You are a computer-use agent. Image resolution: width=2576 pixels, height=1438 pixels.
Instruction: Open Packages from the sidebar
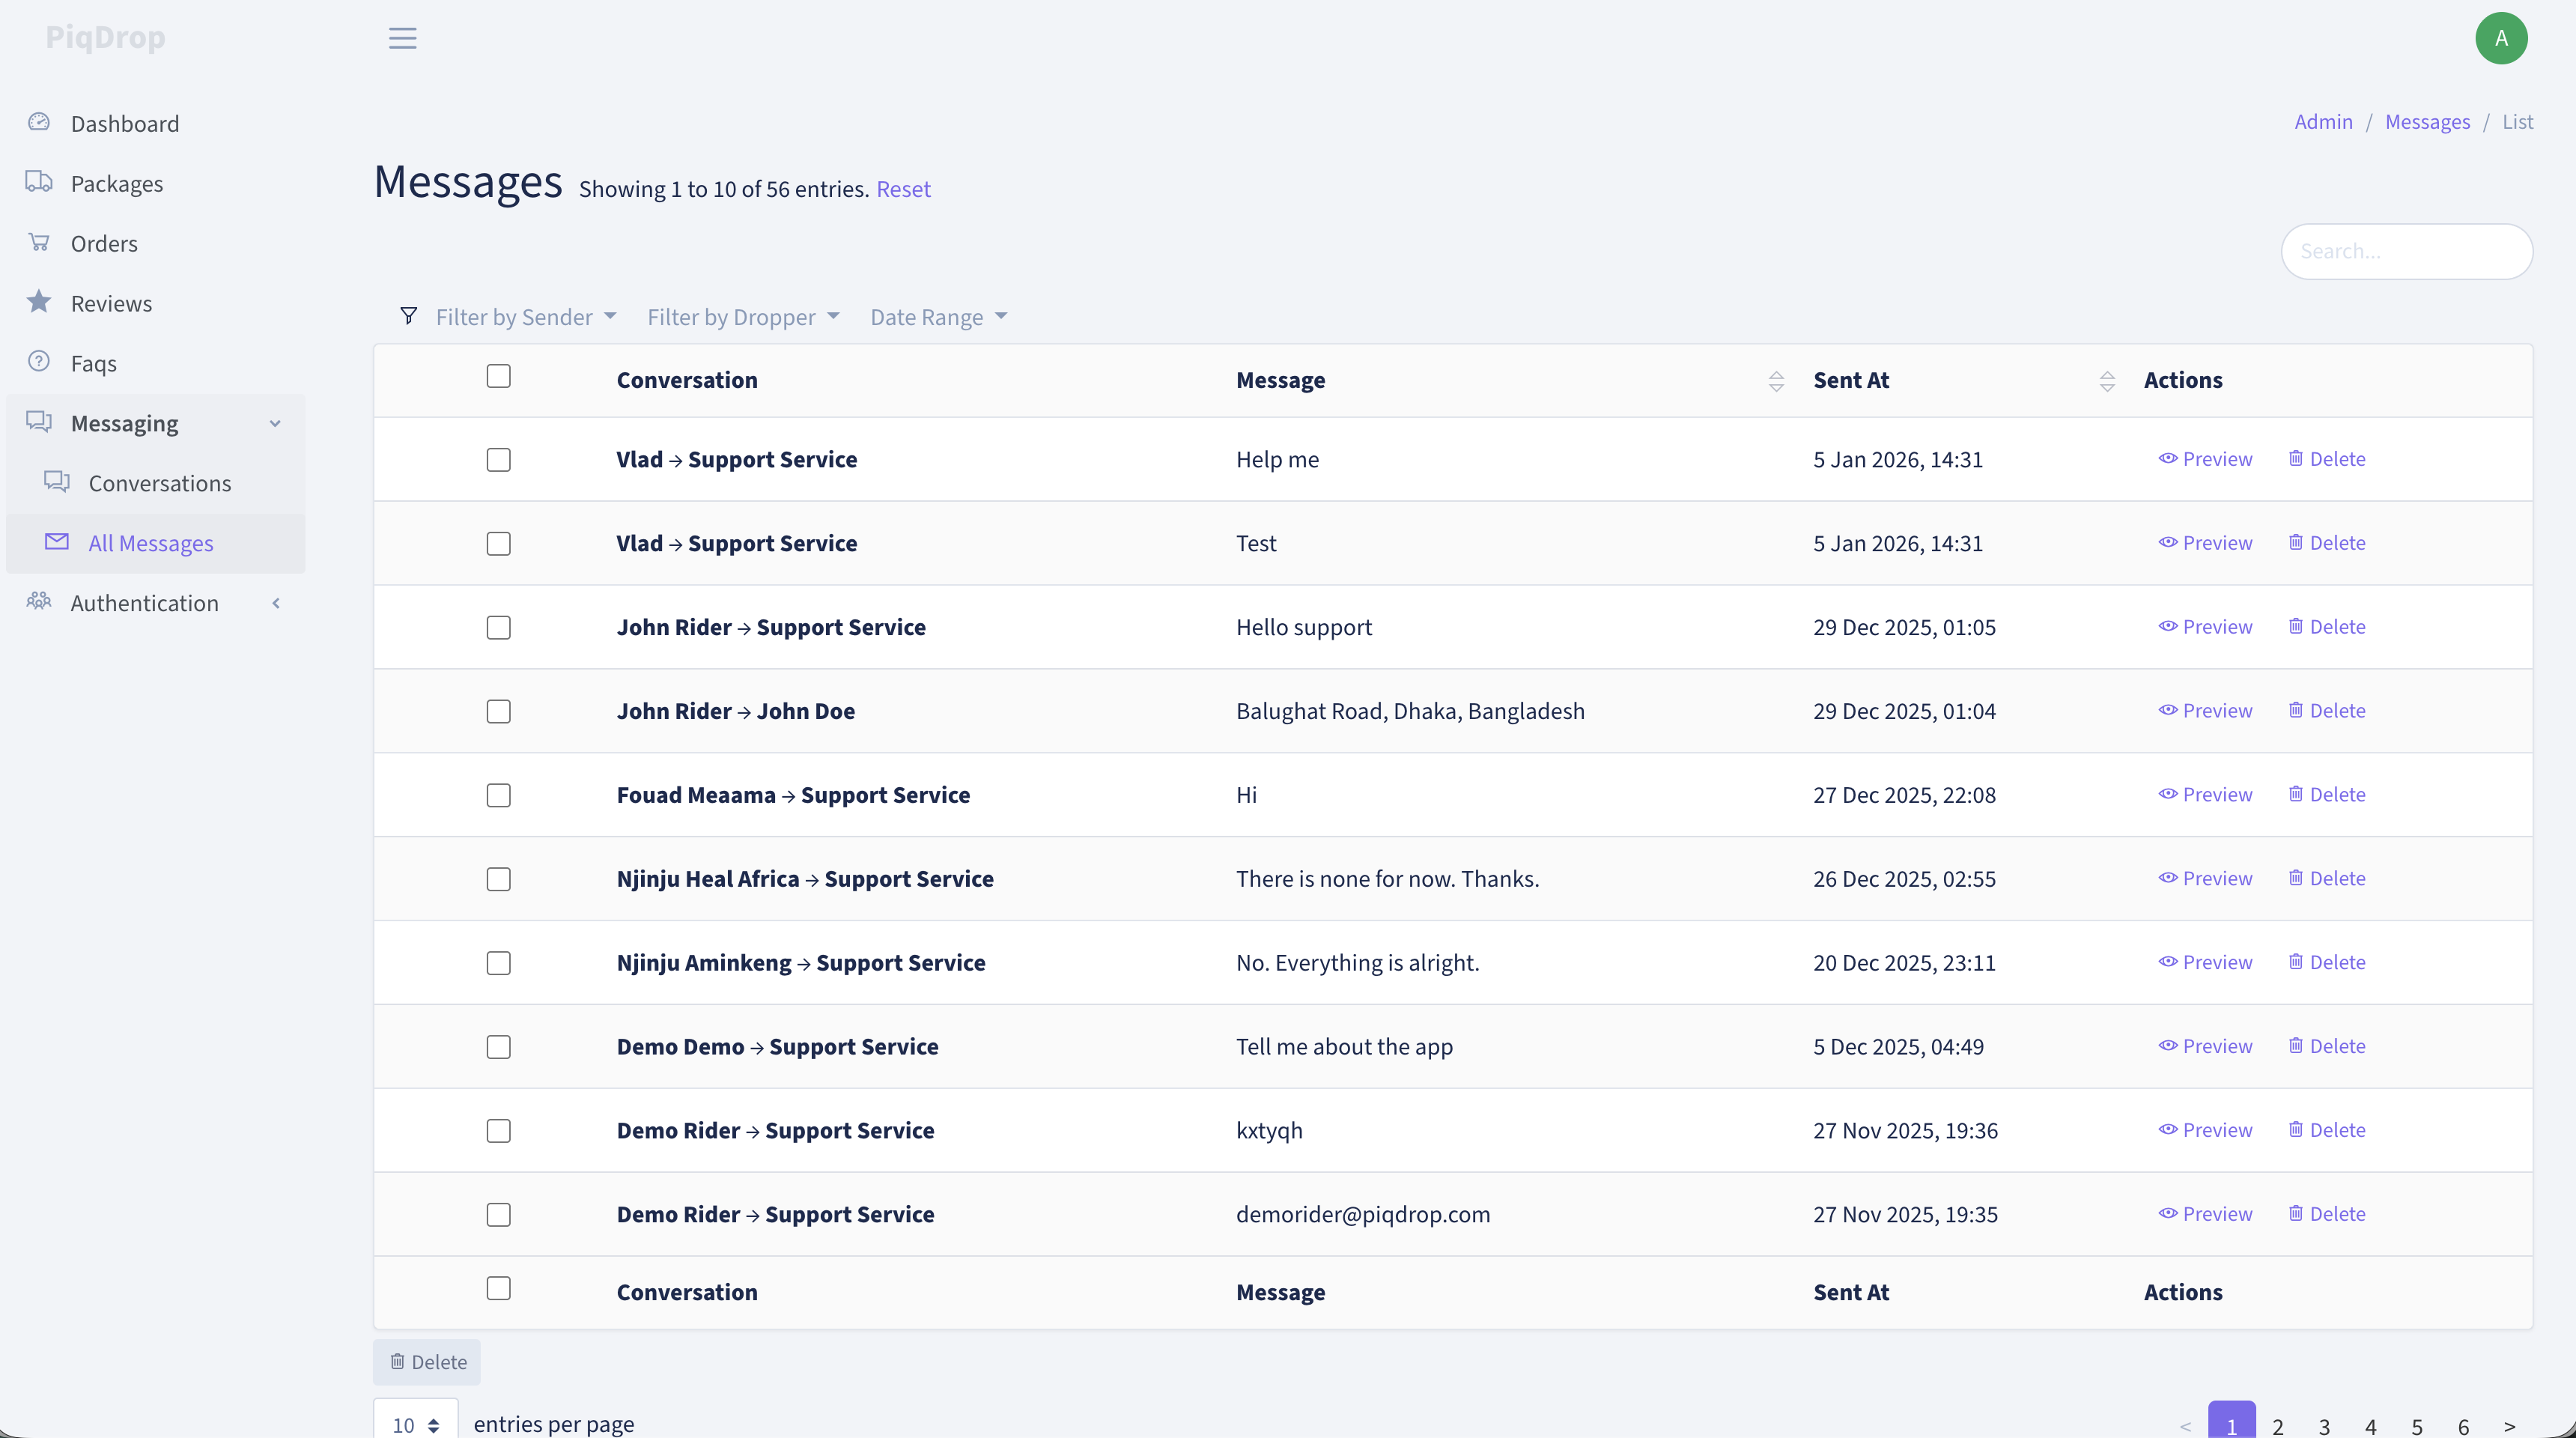click(117, 184)
